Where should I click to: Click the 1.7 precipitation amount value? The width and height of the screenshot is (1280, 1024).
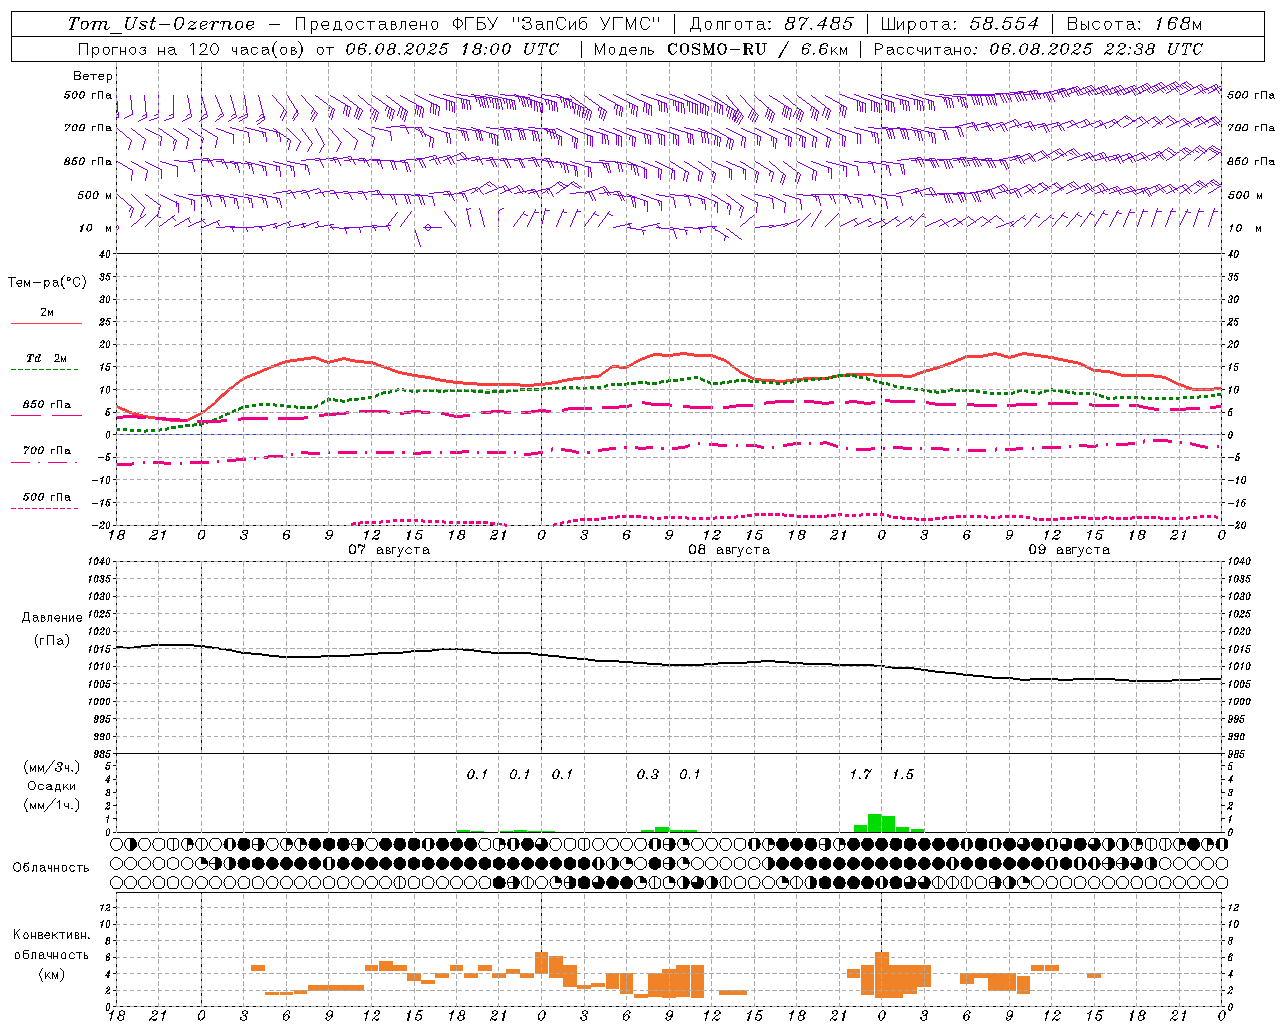[x=860, y=774]
